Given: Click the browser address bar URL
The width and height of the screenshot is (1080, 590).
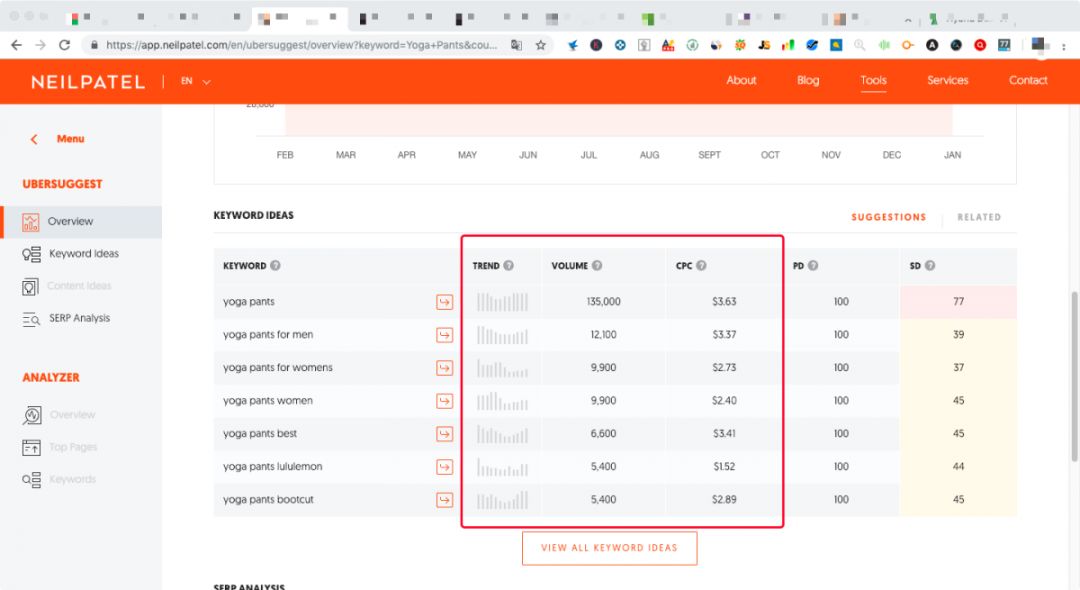Looking at the screenshot, I should tap(301, 45).
